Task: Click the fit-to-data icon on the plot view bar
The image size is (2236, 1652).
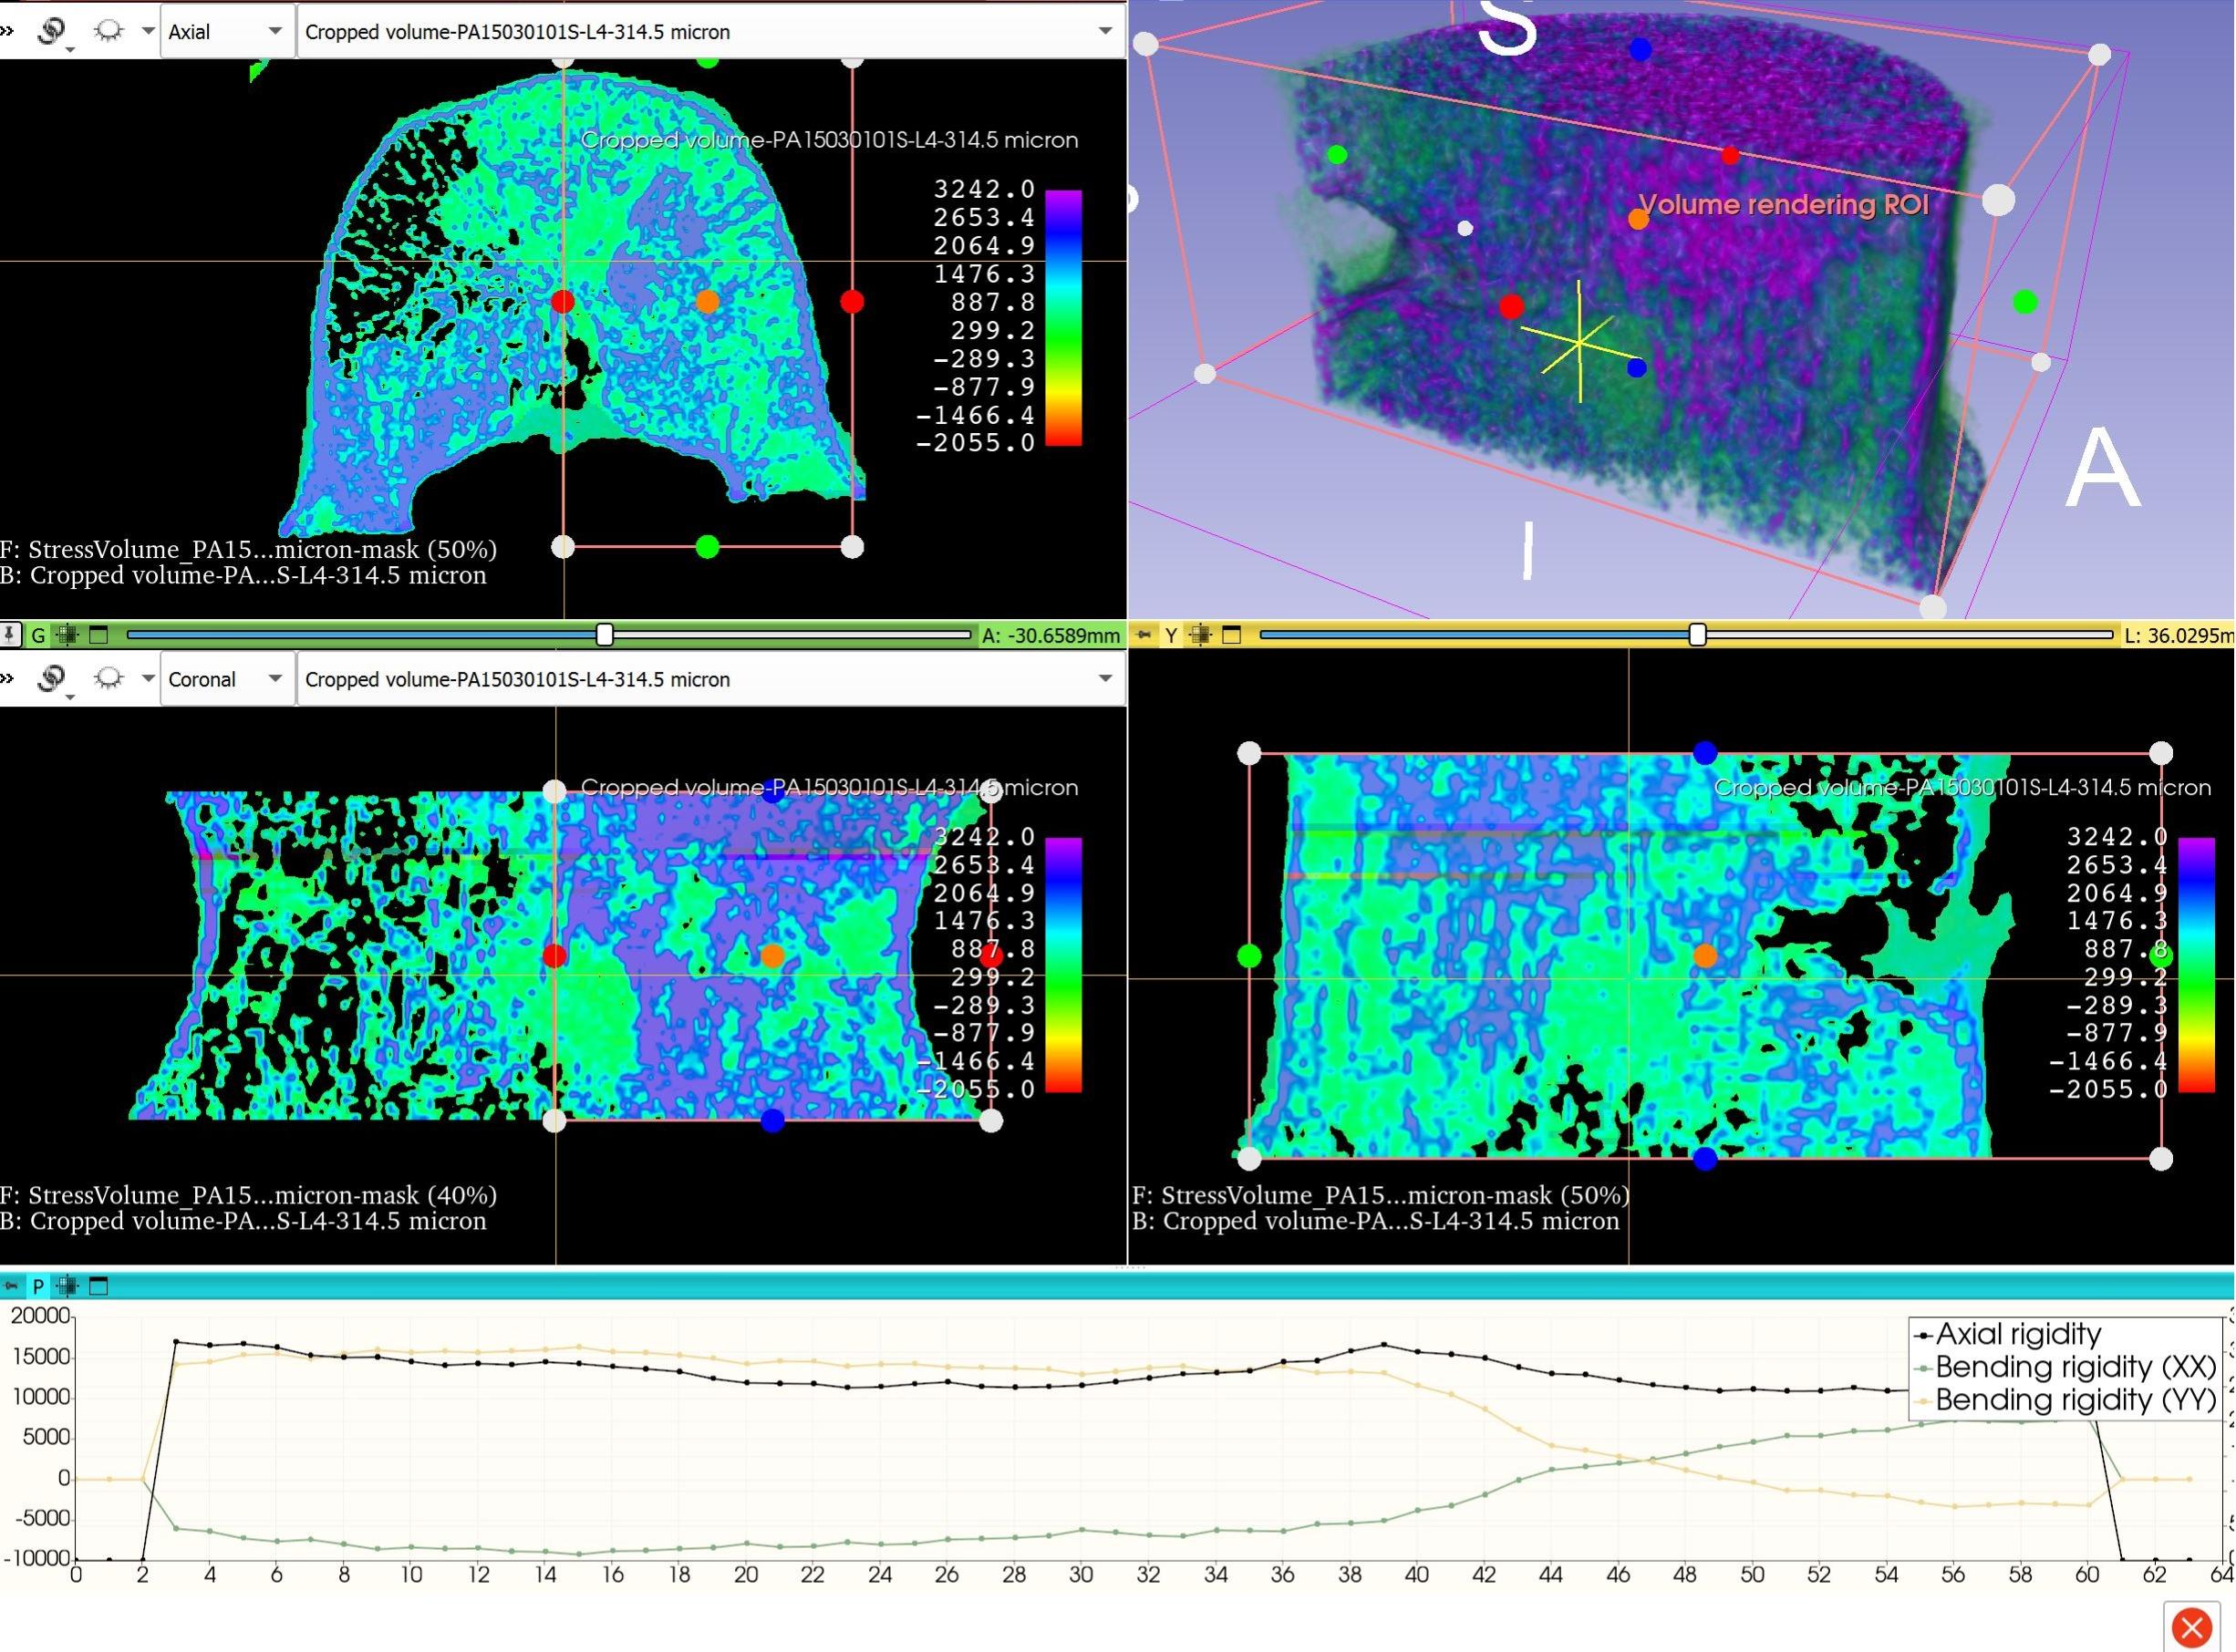Action: pos(67,1286)
